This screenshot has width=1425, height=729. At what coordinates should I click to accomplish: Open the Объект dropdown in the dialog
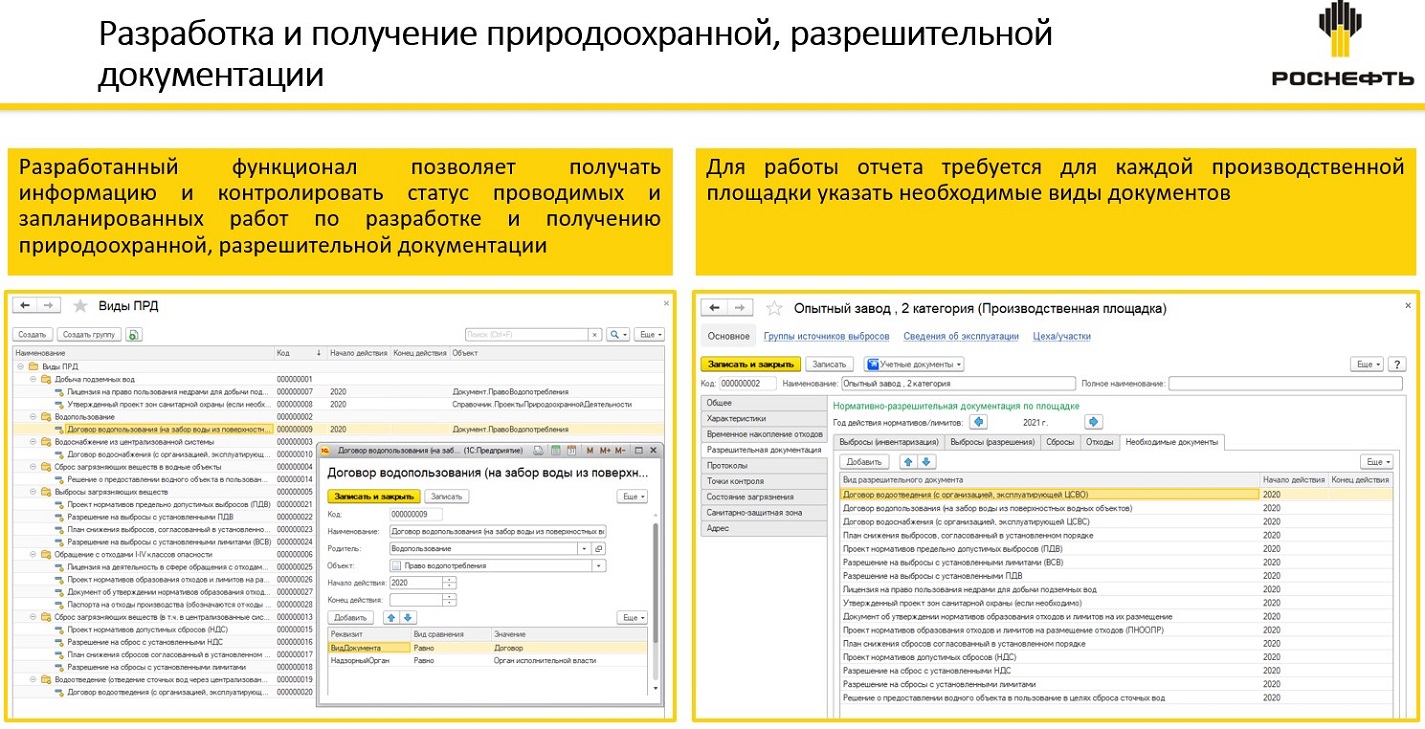[x=599, y=566]
